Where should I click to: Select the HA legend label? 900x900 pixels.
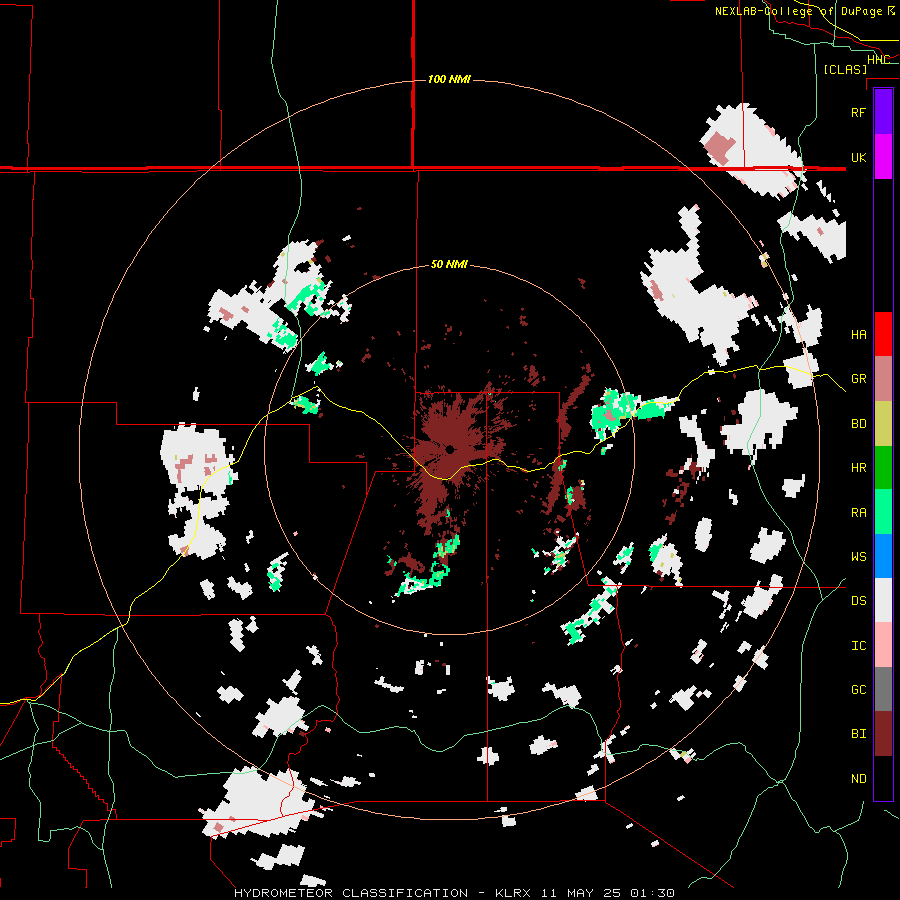click(x=858, y=334)
